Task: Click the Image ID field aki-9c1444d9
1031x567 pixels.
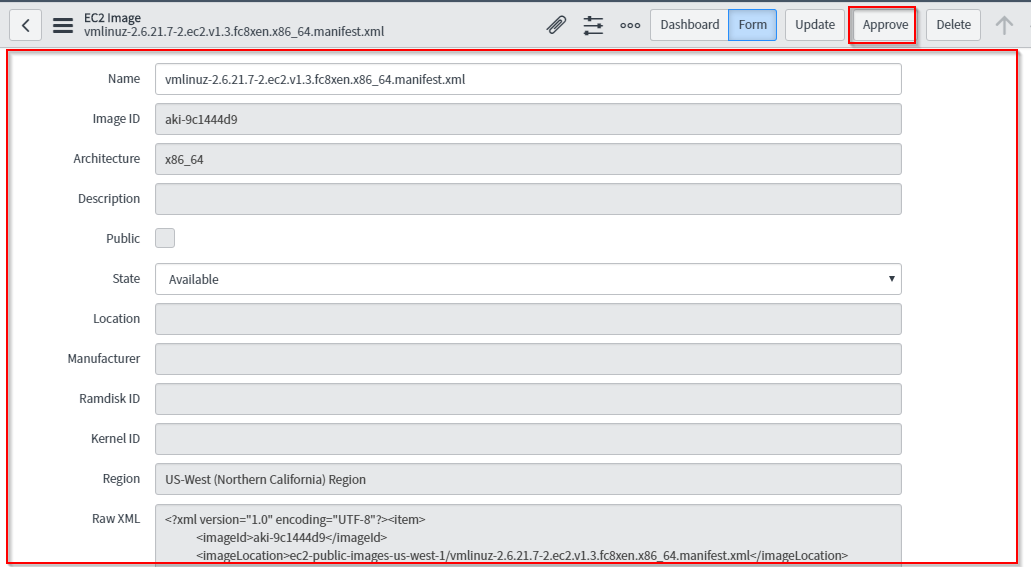Action: click(x=528, y=119)
